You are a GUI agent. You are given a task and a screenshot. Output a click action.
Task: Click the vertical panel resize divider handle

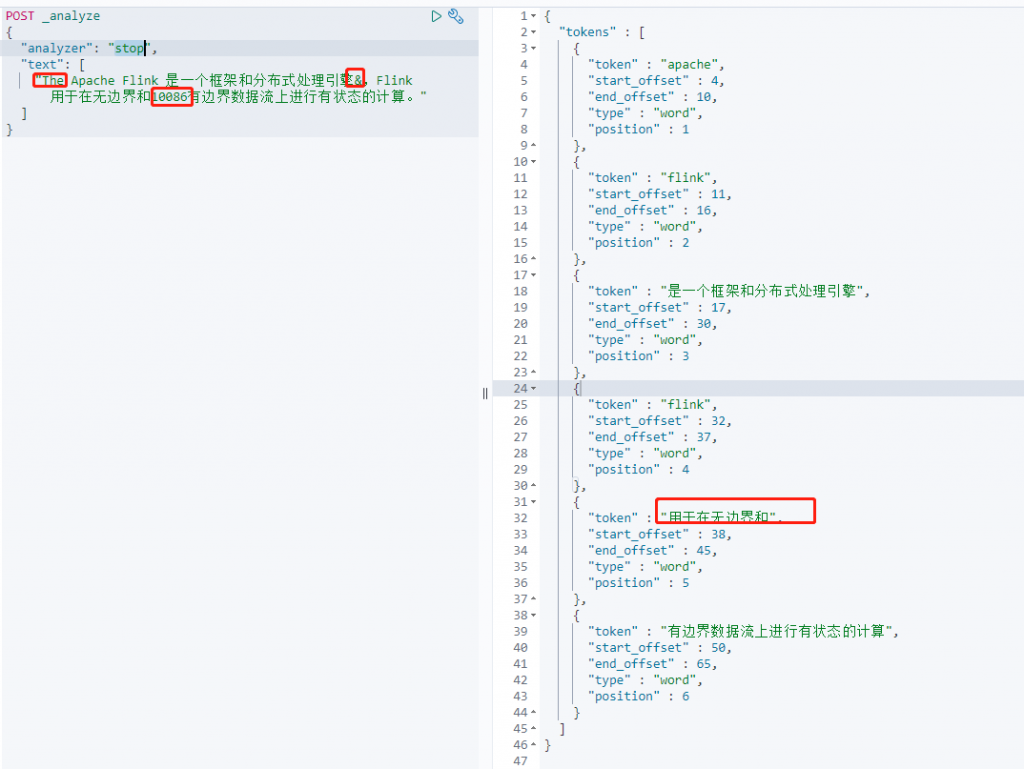point(485,393)
